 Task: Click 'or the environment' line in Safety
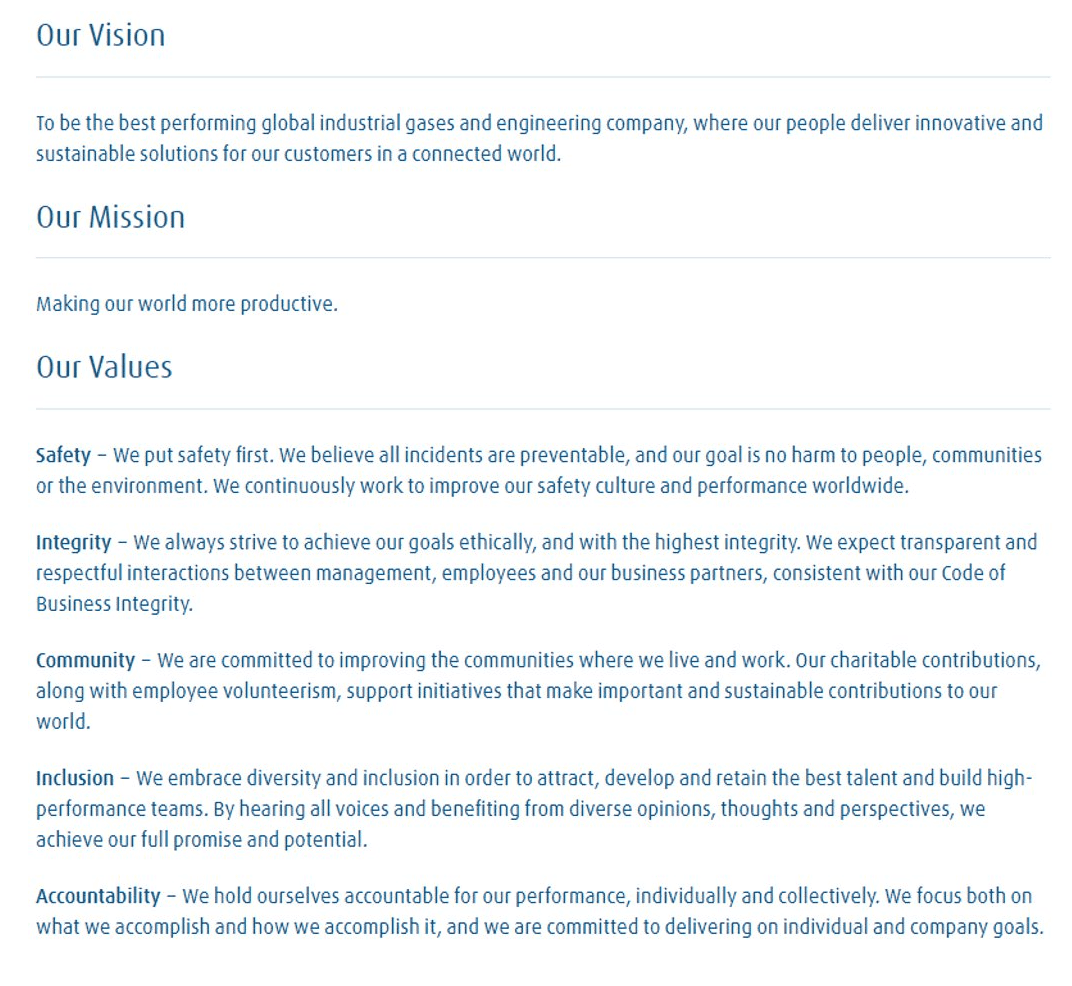(x=472, y=486)
